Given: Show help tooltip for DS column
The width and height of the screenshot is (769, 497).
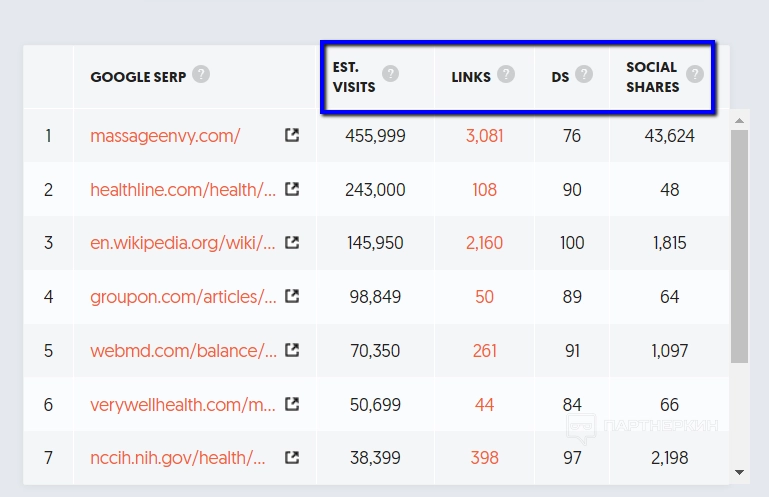Looking at the screenshot, I should coord(584,74).
